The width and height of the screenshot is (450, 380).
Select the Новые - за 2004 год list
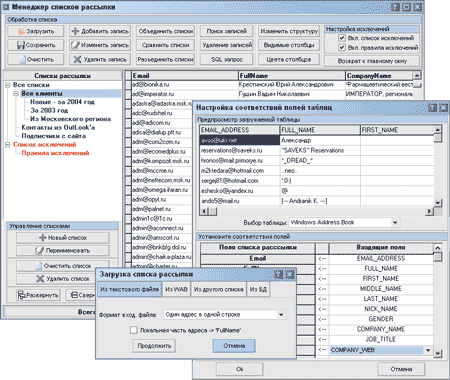click(62, 102)
